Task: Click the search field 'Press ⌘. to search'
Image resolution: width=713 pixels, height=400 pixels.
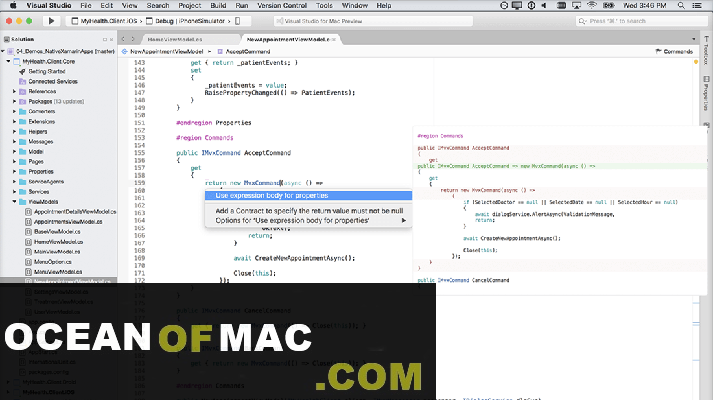Action: 641,21
